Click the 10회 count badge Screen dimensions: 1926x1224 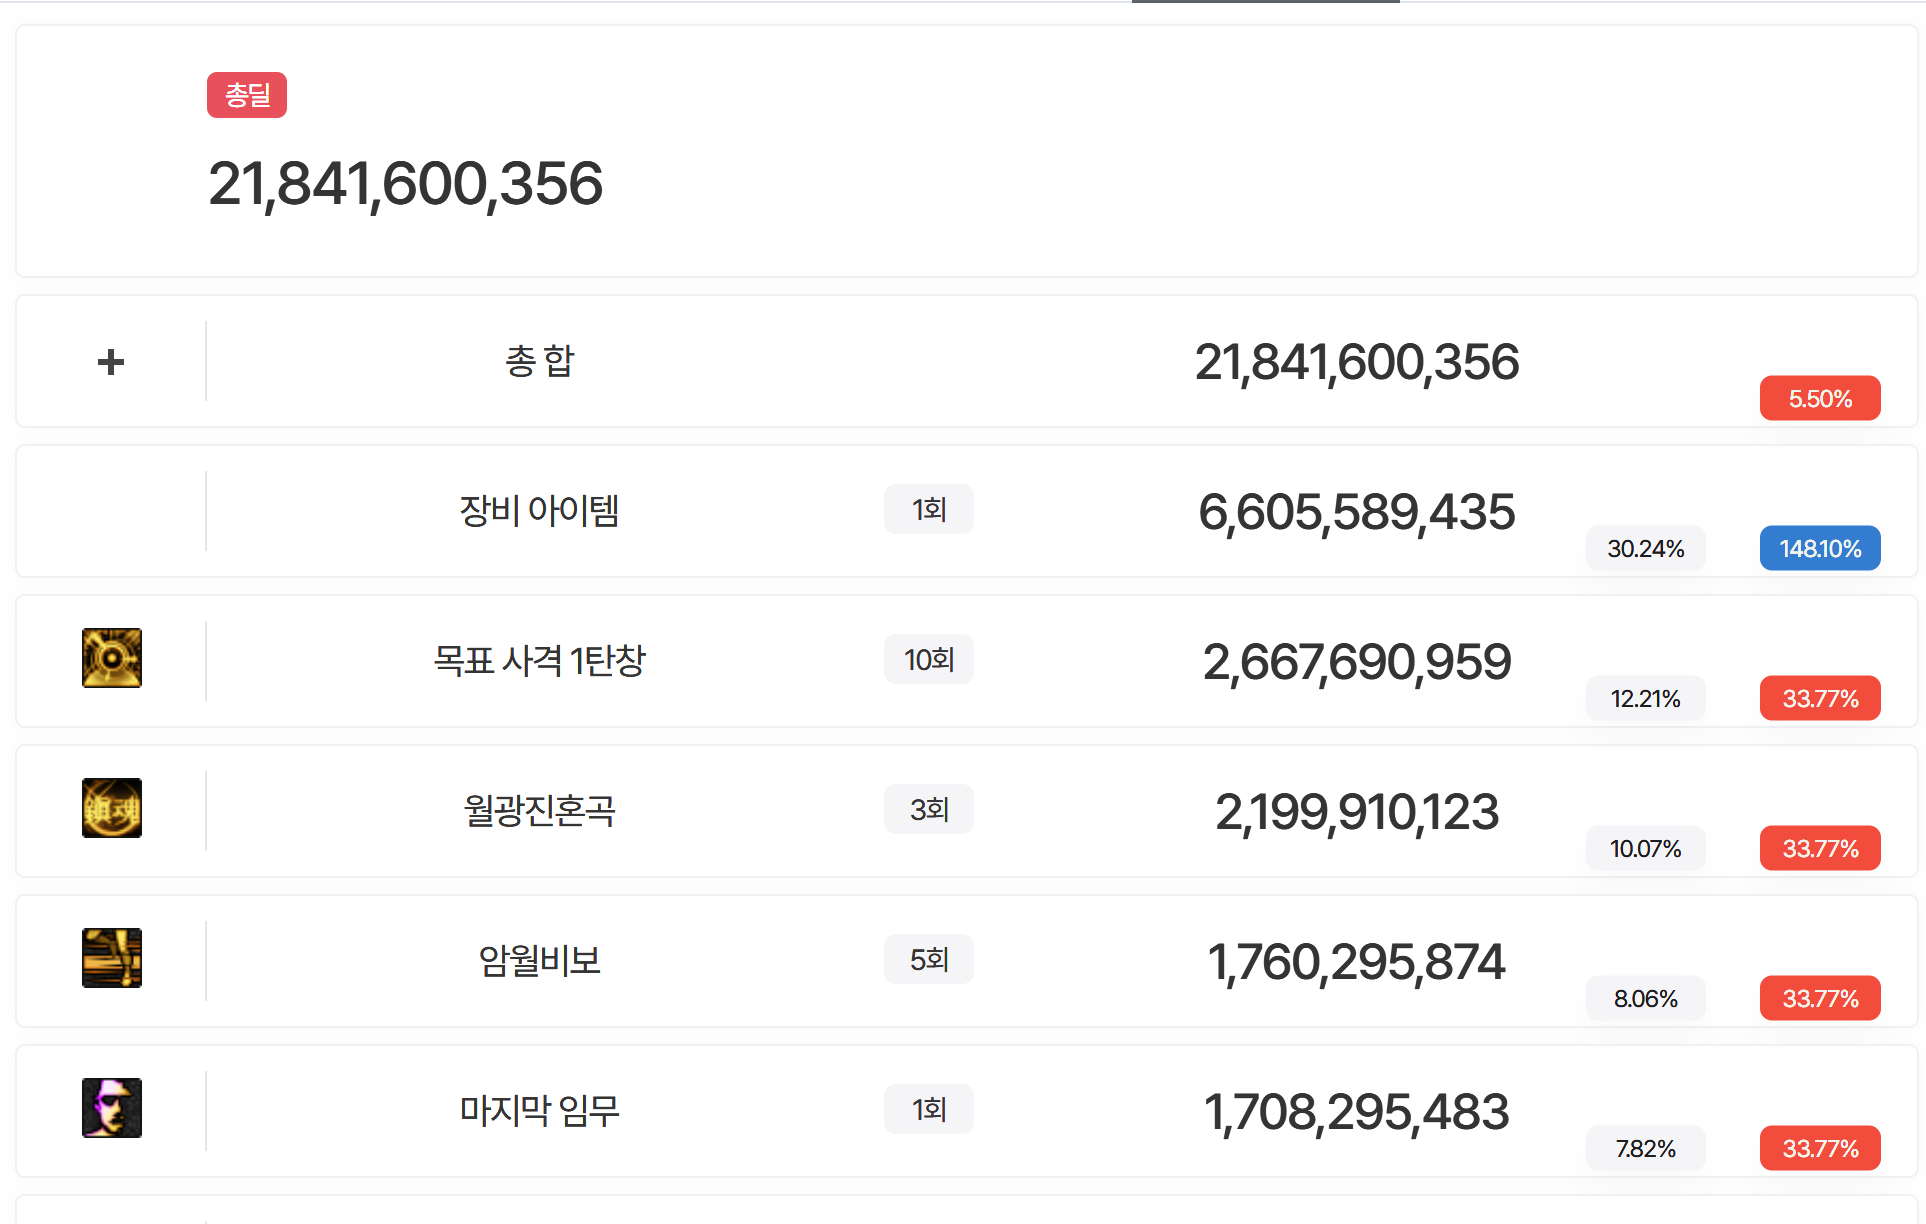(929, 659)
